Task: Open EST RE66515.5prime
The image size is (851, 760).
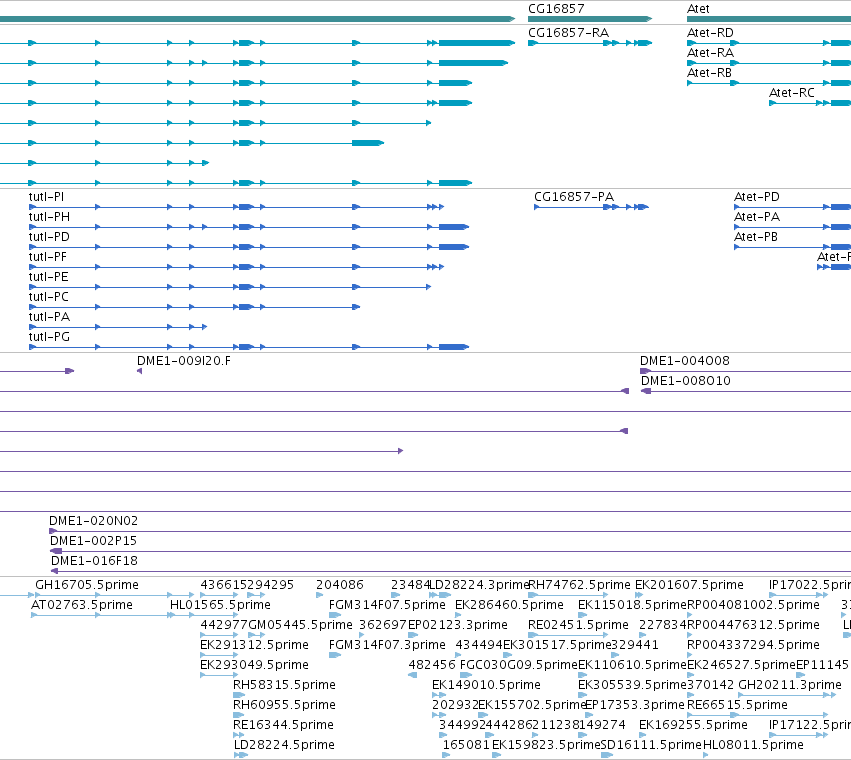Action: point(737,705)
